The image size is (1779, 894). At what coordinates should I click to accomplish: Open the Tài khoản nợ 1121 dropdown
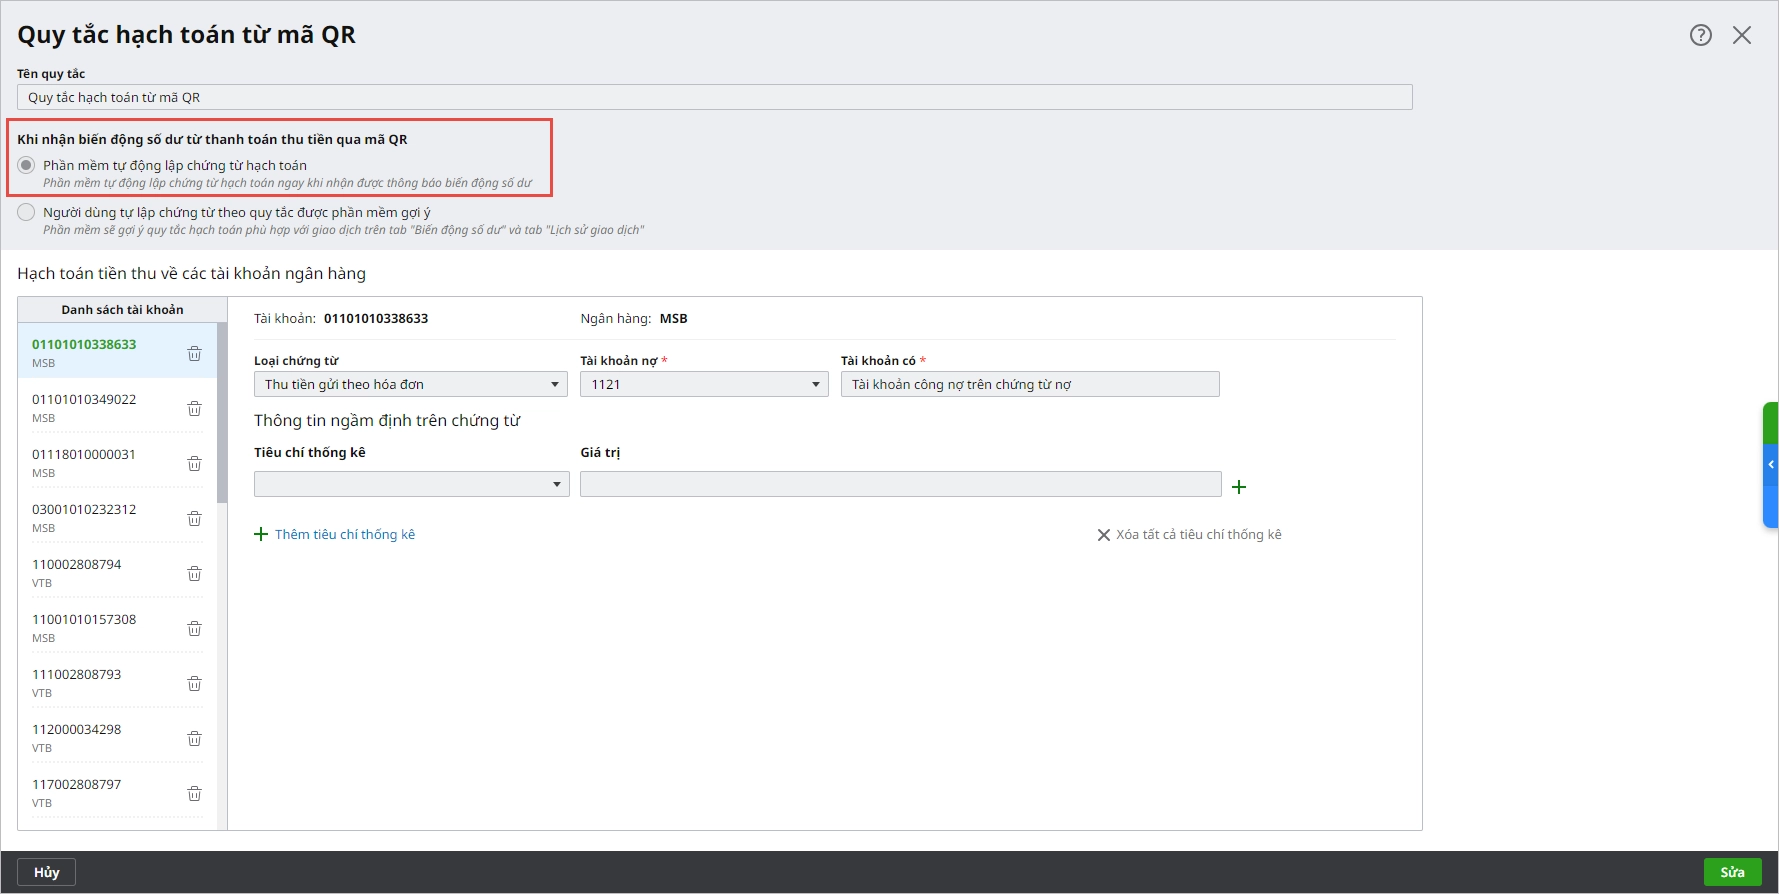tap(704, 384)
